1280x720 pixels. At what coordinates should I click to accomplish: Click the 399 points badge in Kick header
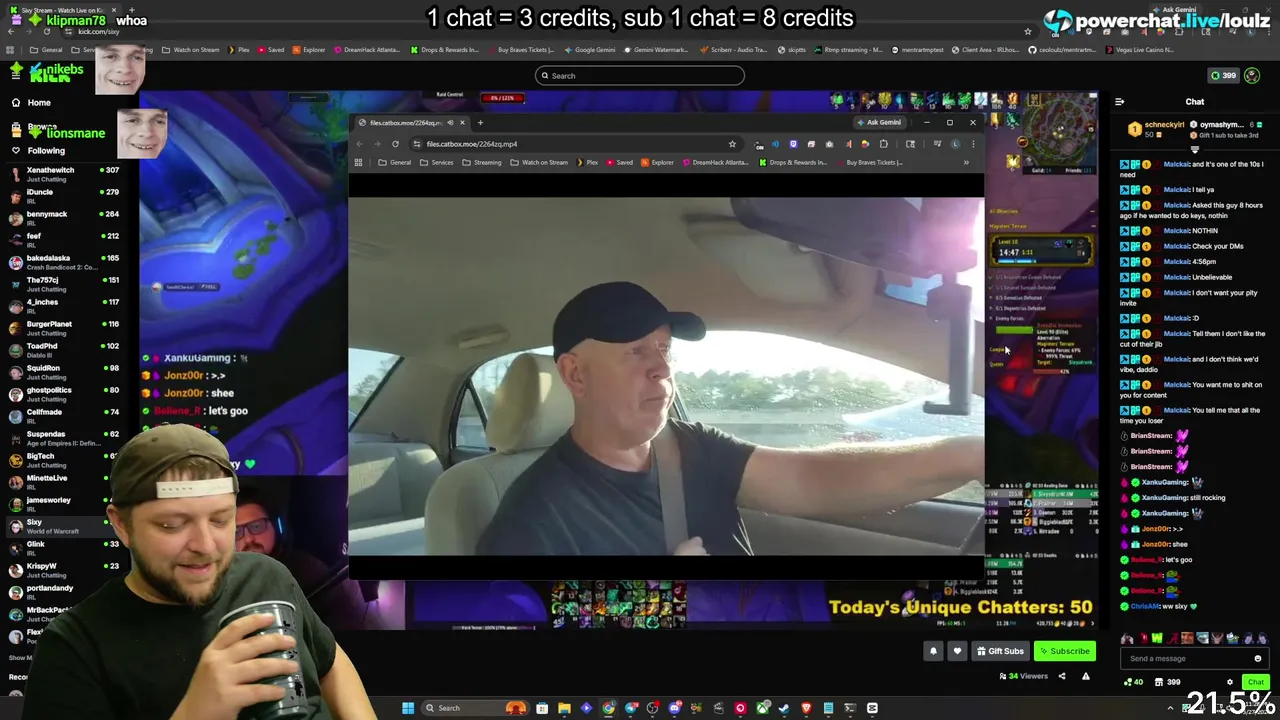(x=1223, y=76)
